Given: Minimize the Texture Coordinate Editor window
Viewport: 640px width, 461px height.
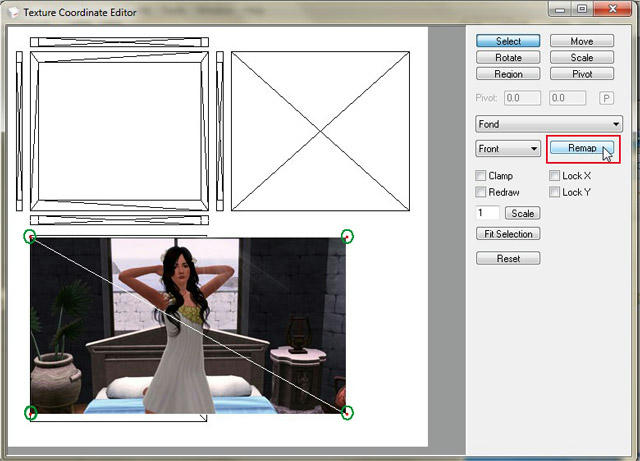Looking at the screenshot, I should [x=560, y=9].
